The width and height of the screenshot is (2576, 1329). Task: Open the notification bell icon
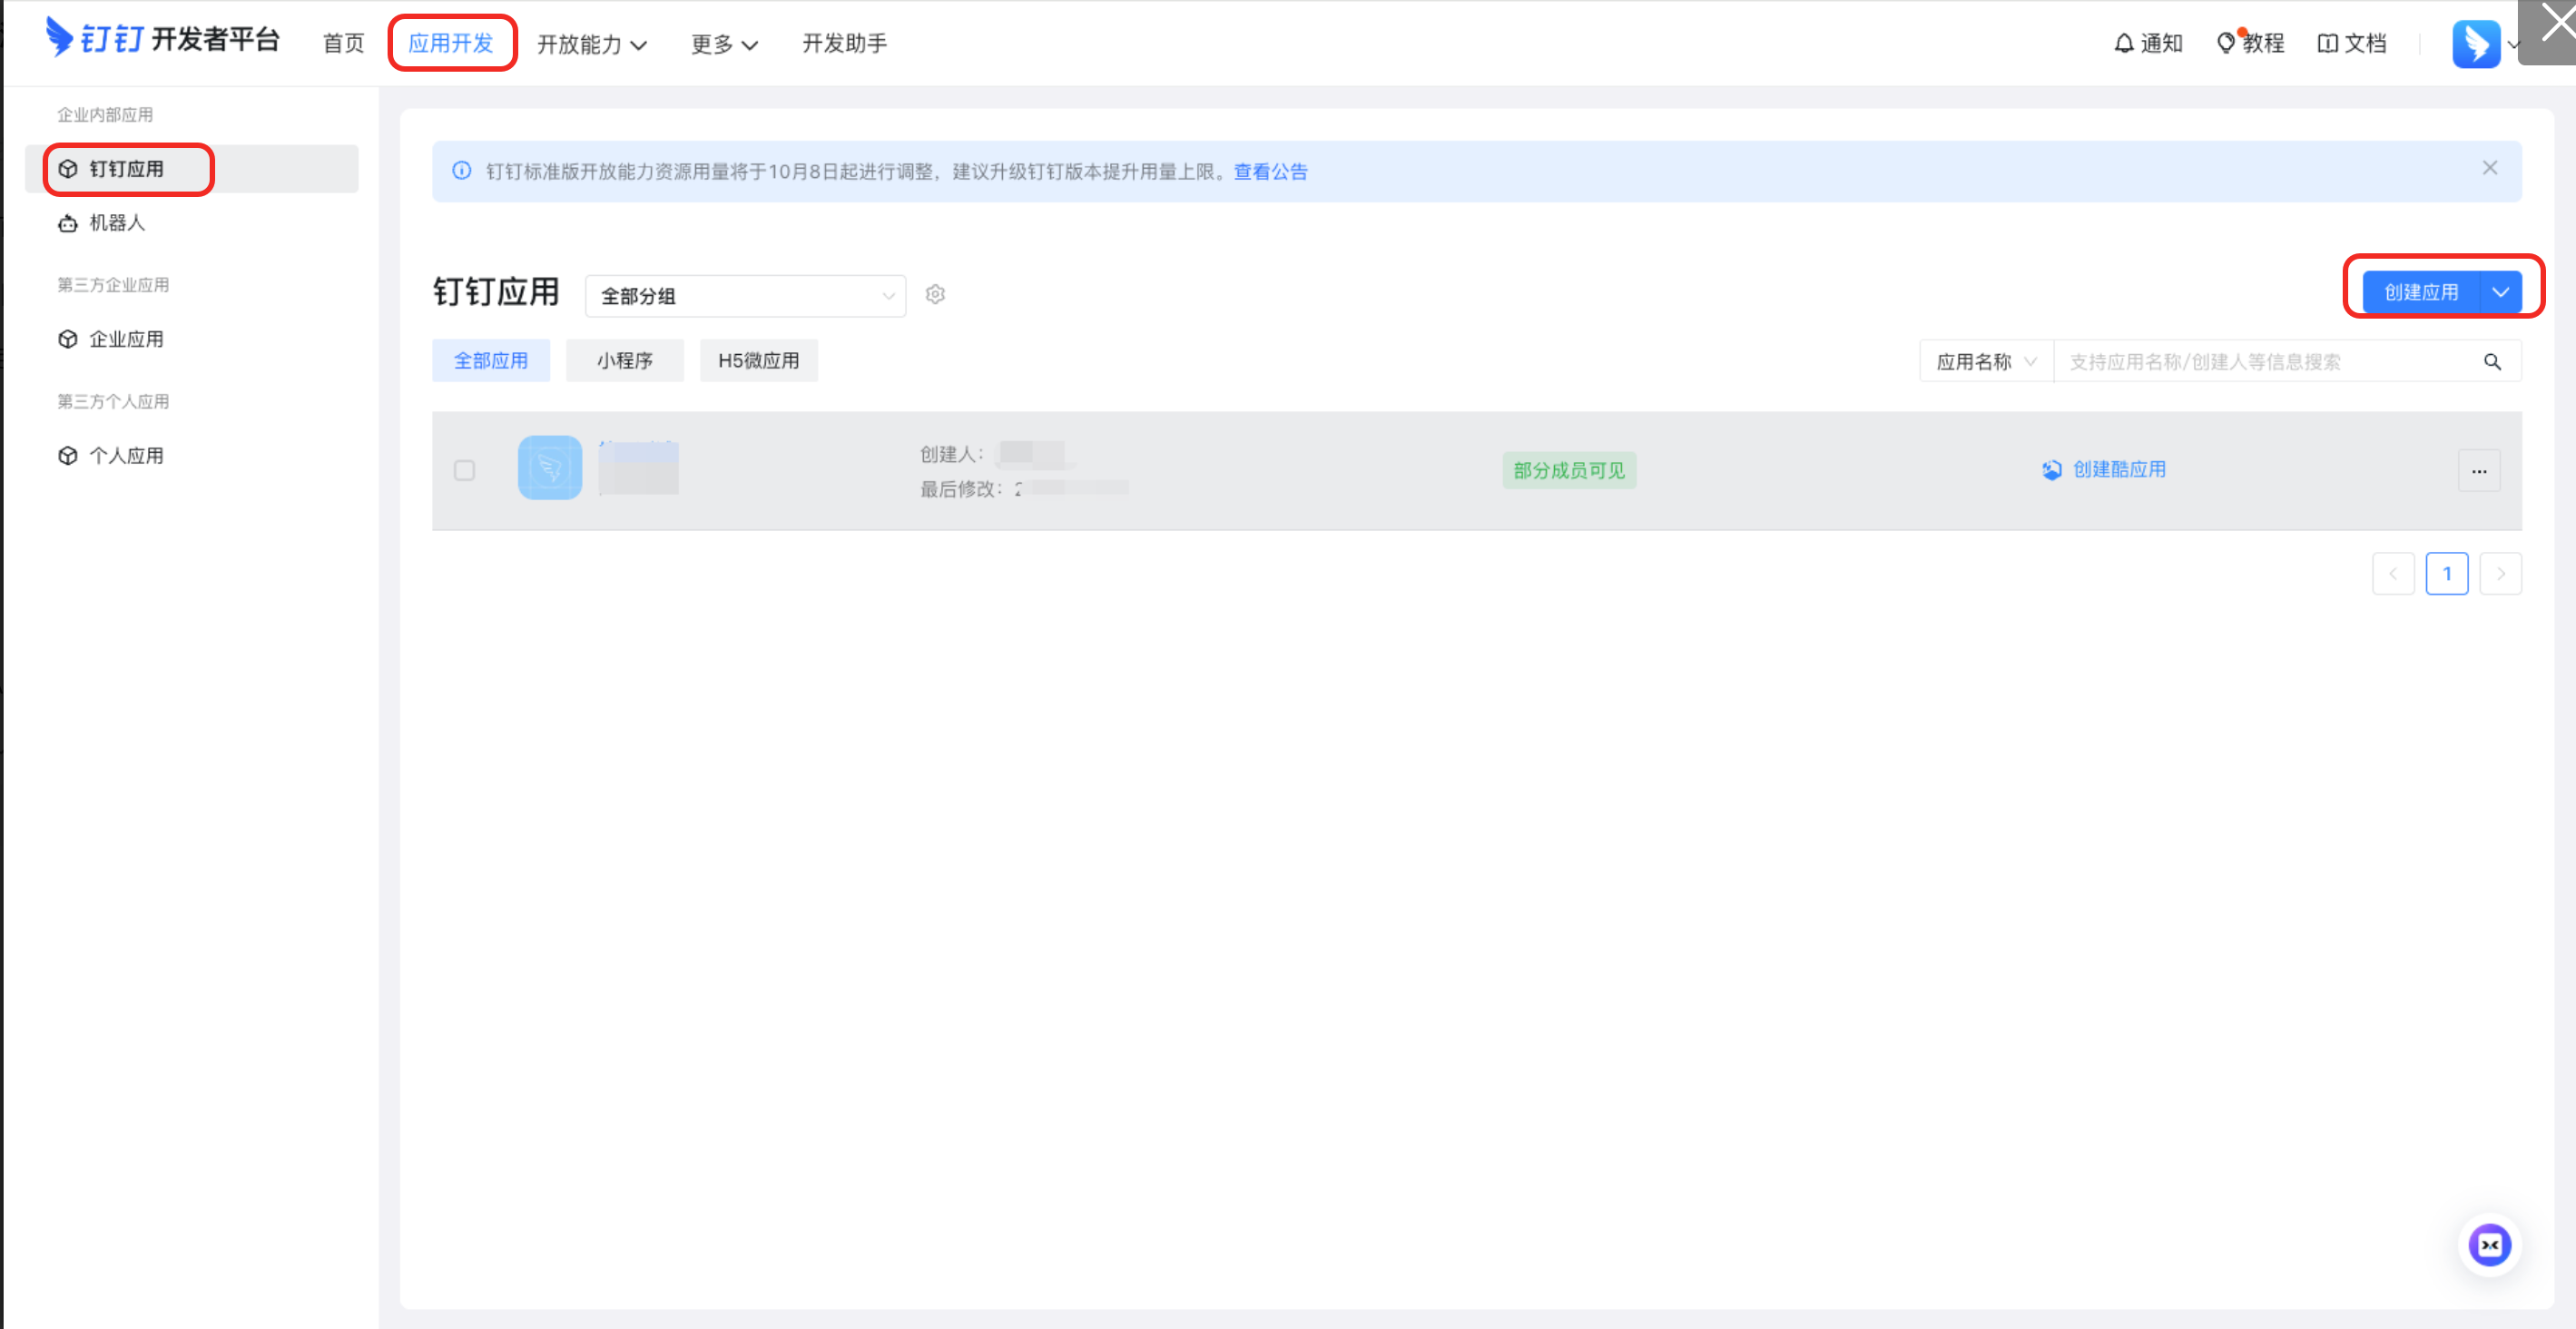pos(2123,43)
